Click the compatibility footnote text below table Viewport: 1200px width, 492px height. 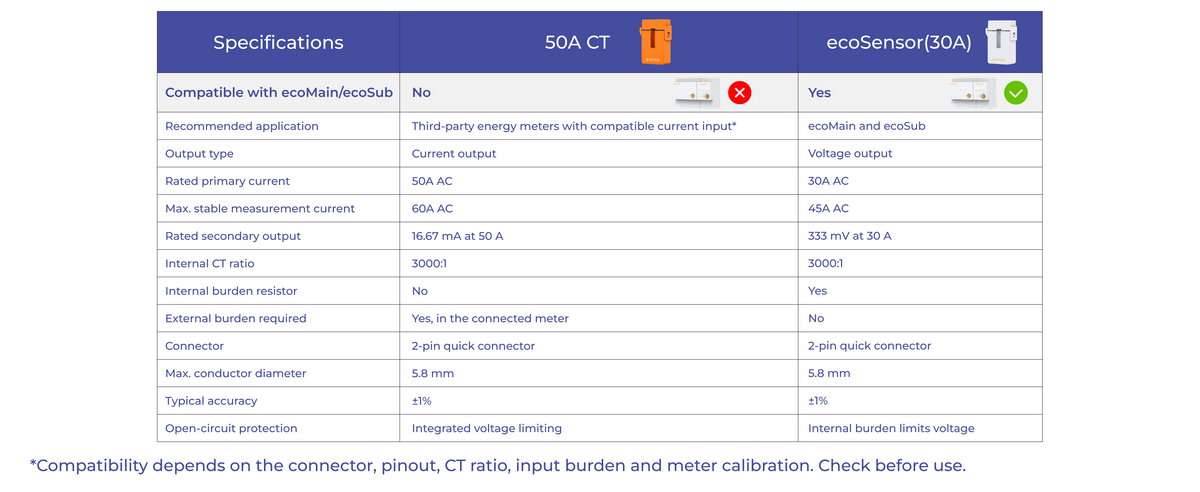(498, 466)
